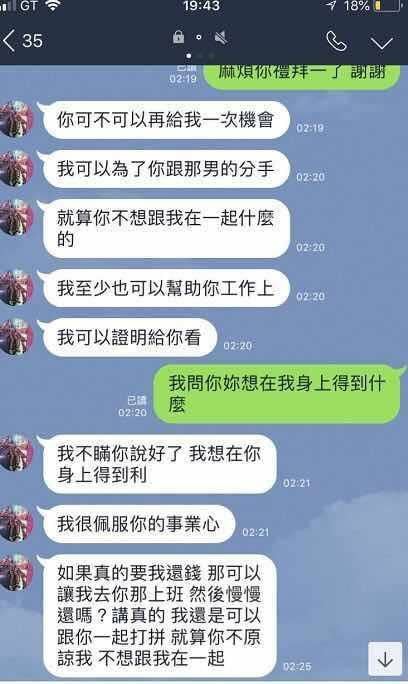Viewport: 408px width, 684px height.
Task: Select the message 我可以證明給你看
Action: [x=130, y=337]
